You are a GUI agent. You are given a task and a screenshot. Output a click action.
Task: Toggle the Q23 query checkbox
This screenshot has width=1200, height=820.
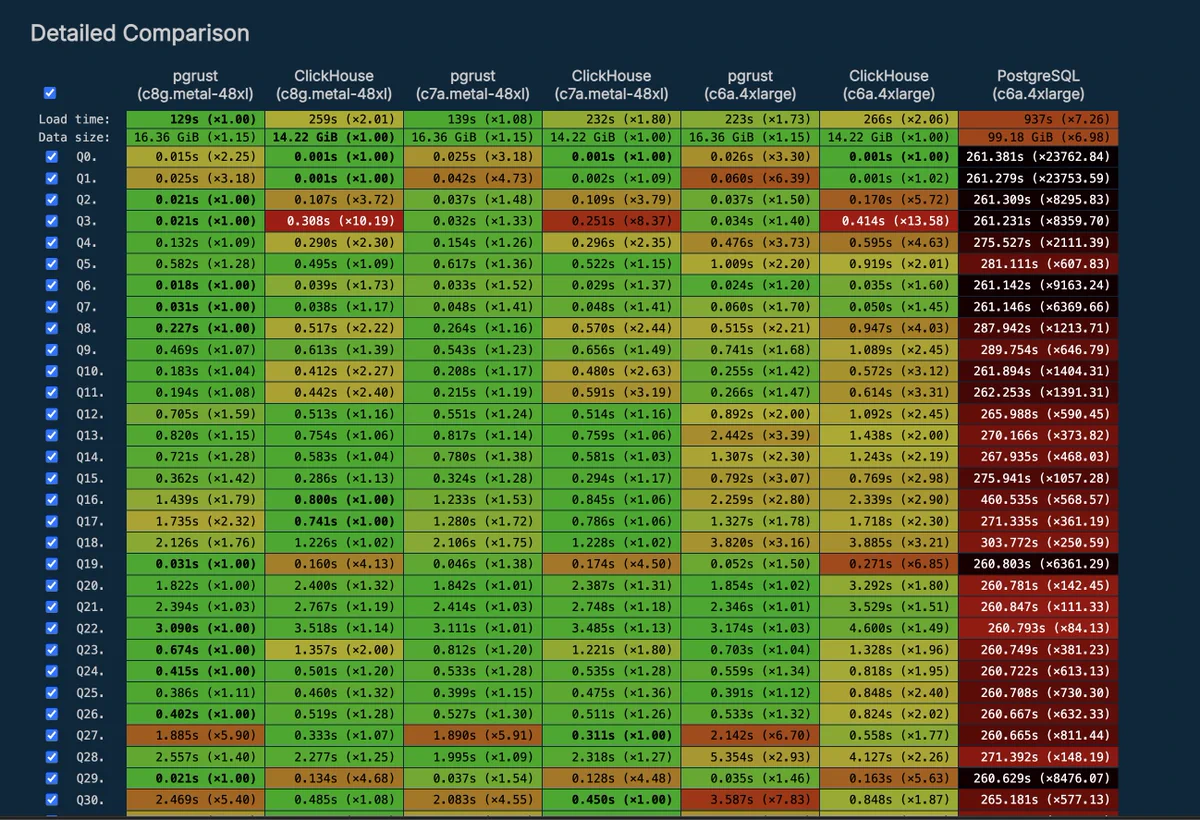(51, 649)
